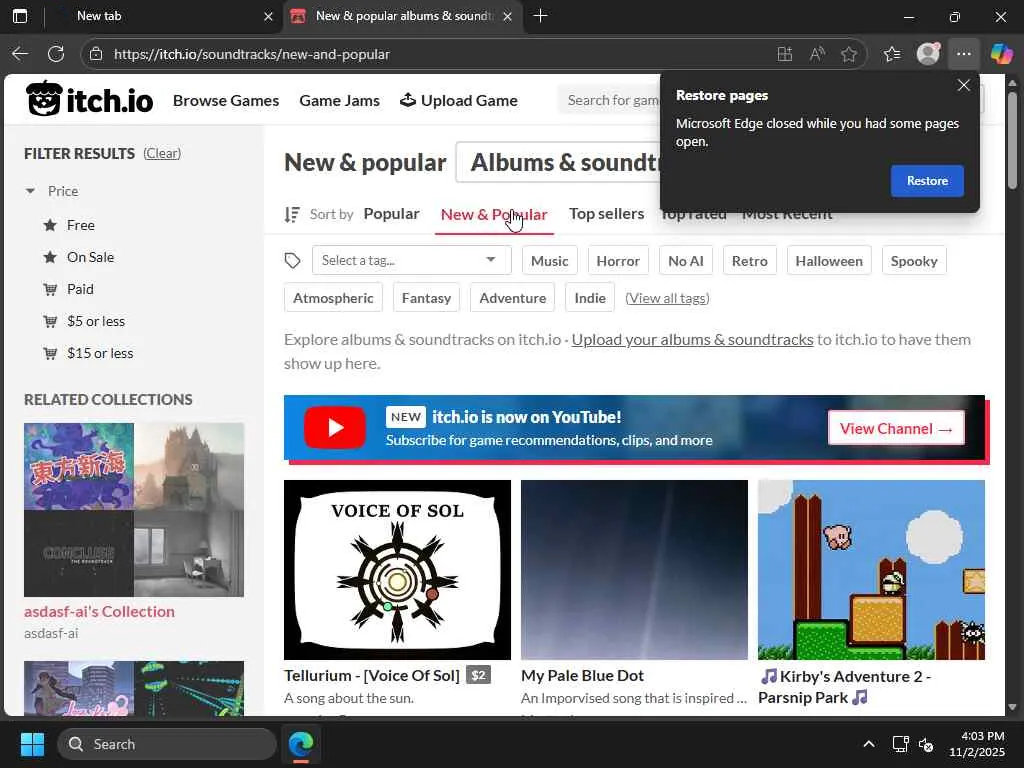Open the Windows Start menu
The image size is (1024, 768).
pyautogui.click(x=32, y=744)
